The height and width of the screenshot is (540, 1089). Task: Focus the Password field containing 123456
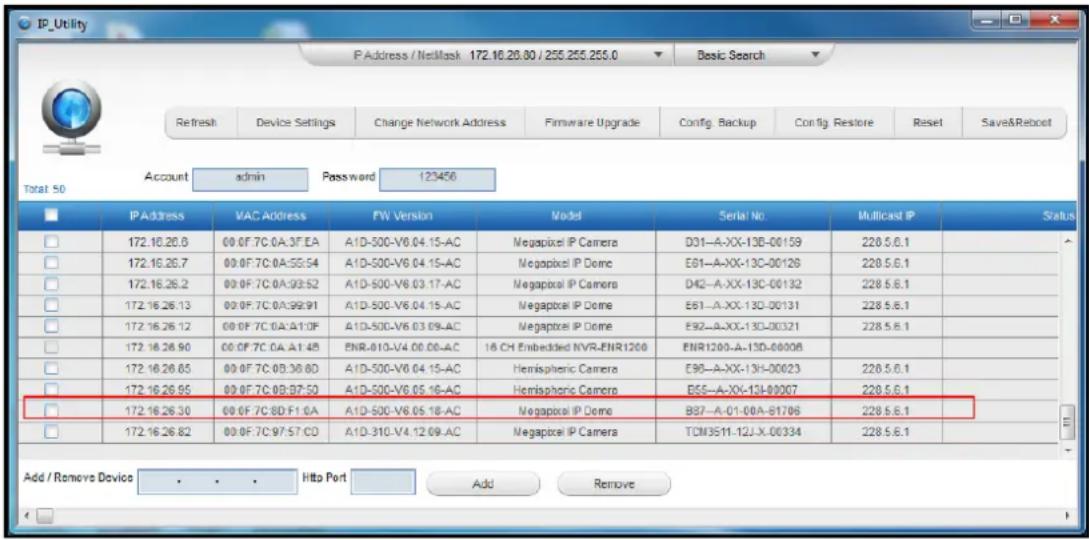coord(438,179)
